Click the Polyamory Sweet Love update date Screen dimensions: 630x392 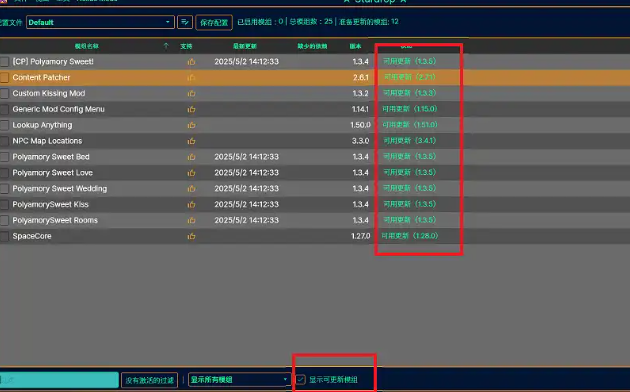point(246,173)
